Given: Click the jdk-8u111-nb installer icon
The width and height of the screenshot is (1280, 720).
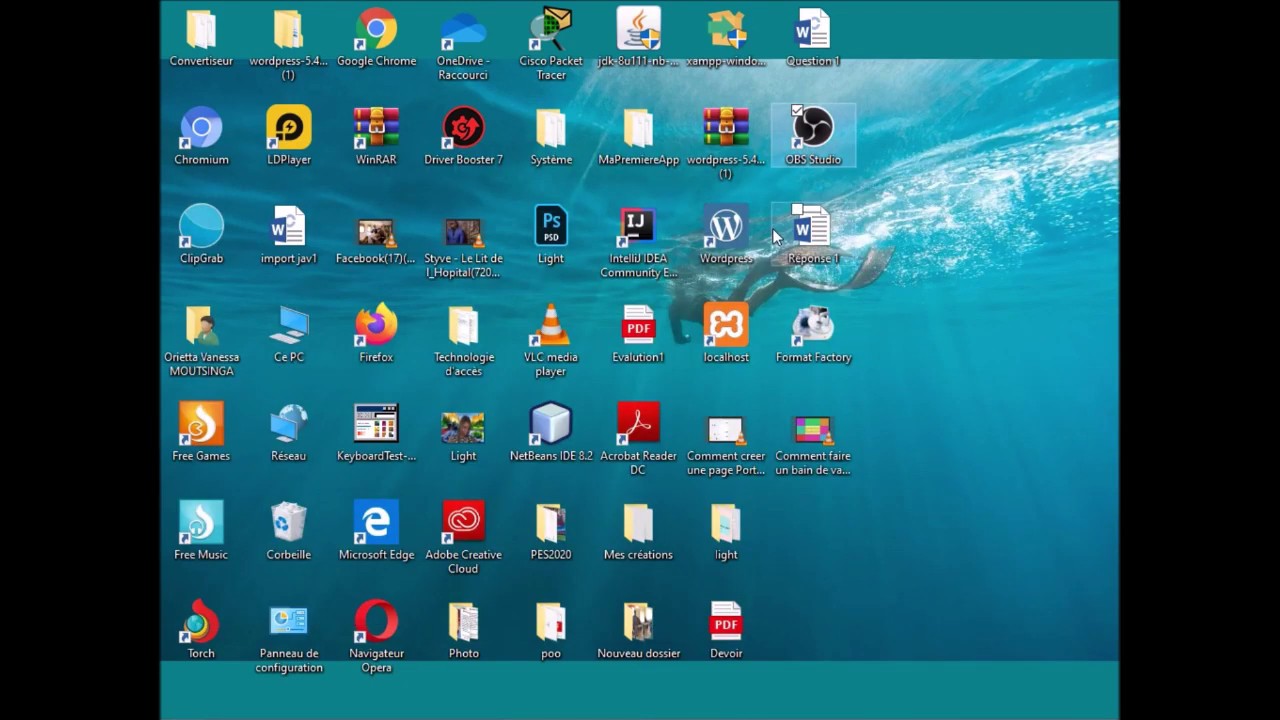Looking at the screenshot, I should click(x=638, y=30).
